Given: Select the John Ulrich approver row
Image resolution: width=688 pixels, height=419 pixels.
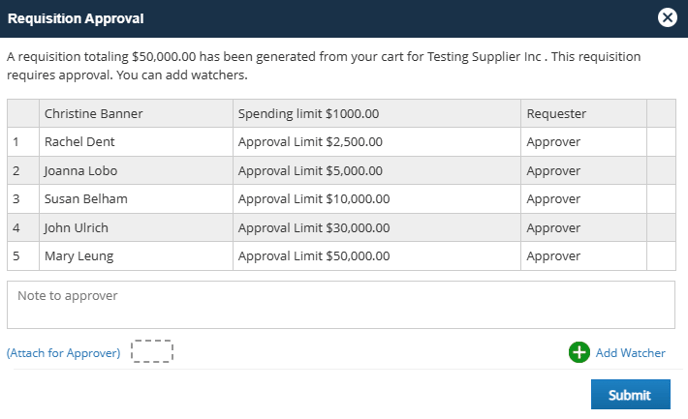Looking at the screenshot, I should coord(341,227).
